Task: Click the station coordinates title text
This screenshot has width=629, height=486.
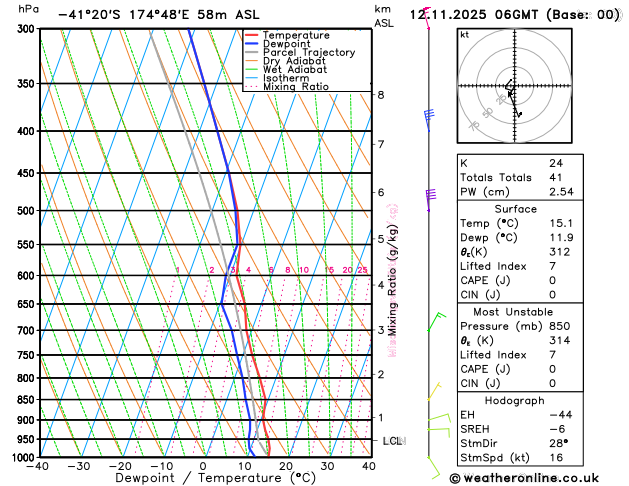Action: (159, 15)
